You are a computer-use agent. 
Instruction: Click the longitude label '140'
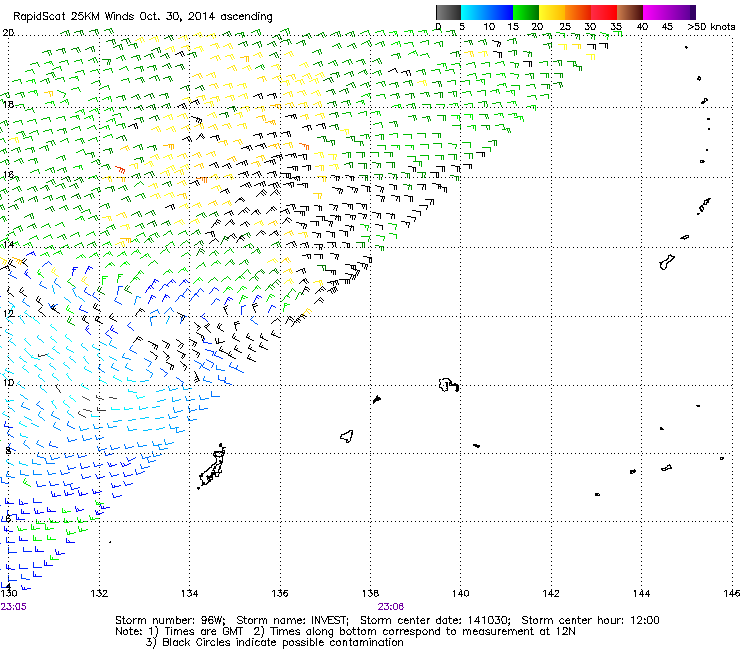coord(461,593)
